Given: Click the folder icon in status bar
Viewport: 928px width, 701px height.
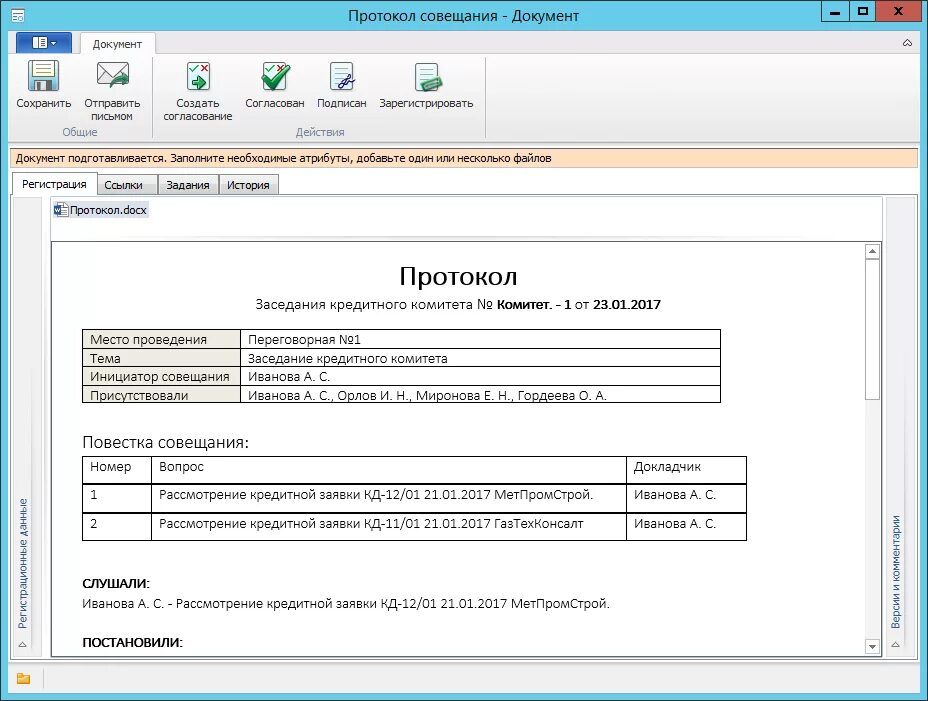Looking at the screenshot, I should (24, 679).
